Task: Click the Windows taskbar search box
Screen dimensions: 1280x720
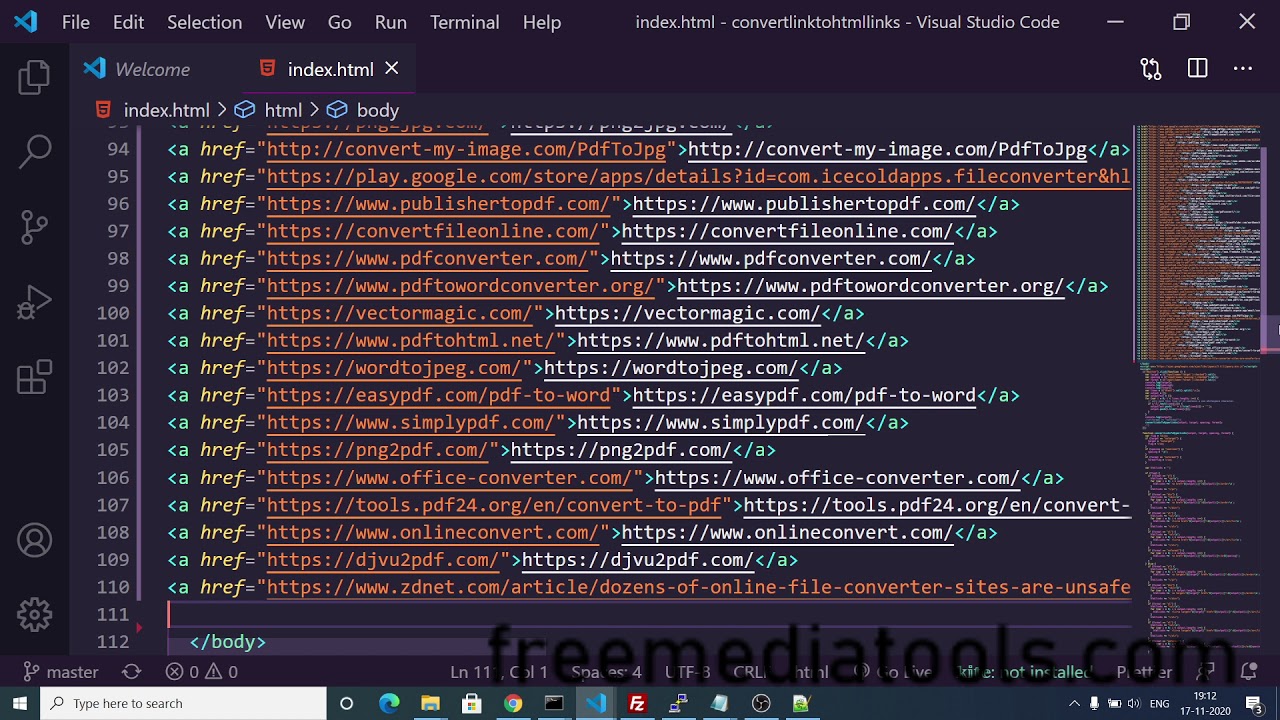Action: click(183, 703)
